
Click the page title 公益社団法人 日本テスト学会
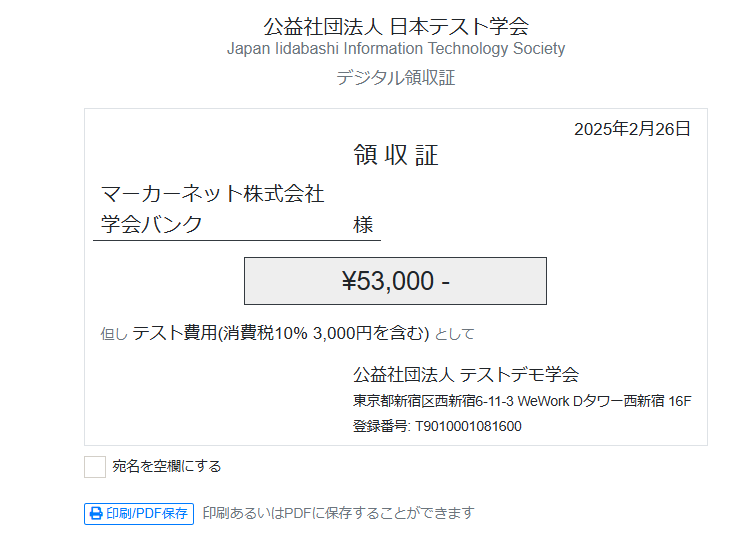396,26
